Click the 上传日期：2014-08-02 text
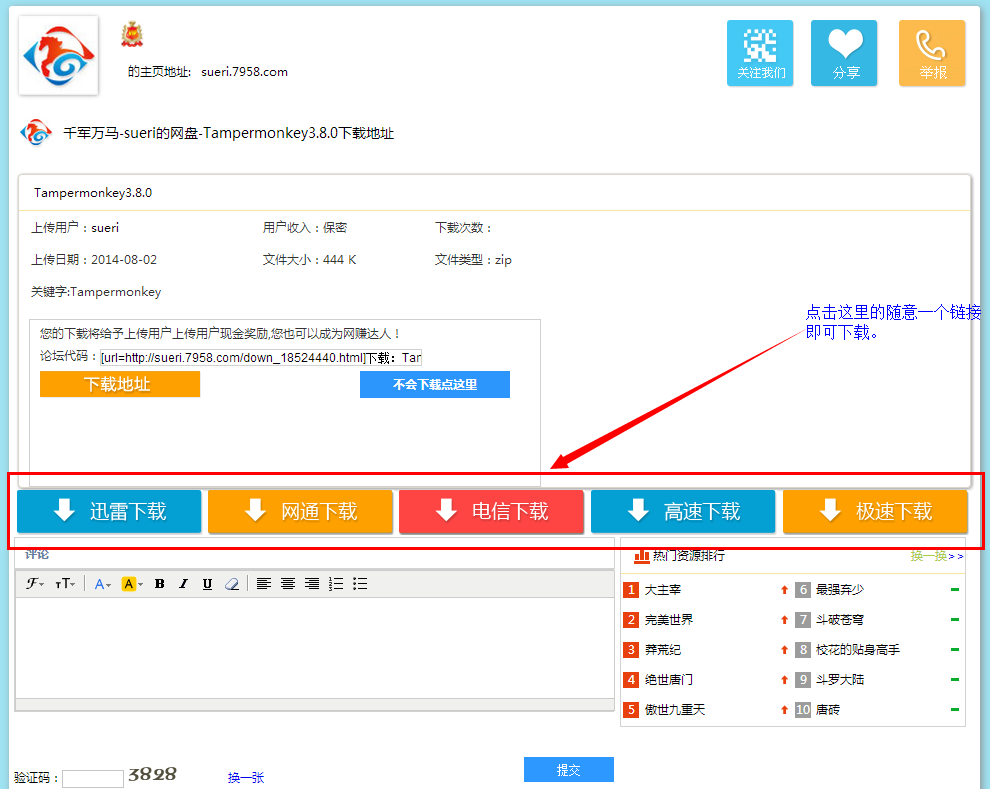 (94, 260)
